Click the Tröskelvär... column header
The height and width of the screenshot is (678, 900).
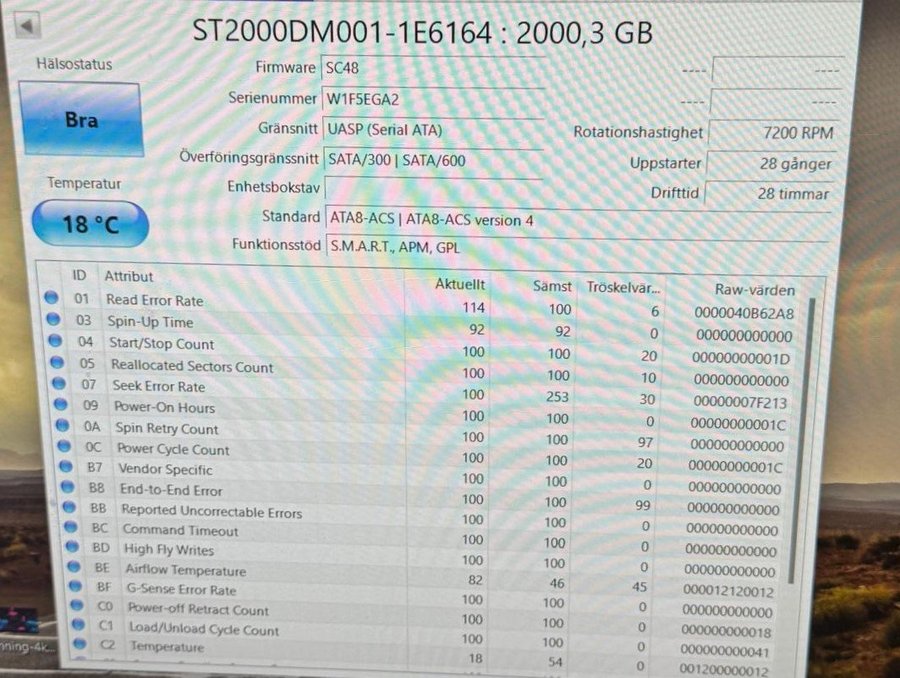pos(623,287)
